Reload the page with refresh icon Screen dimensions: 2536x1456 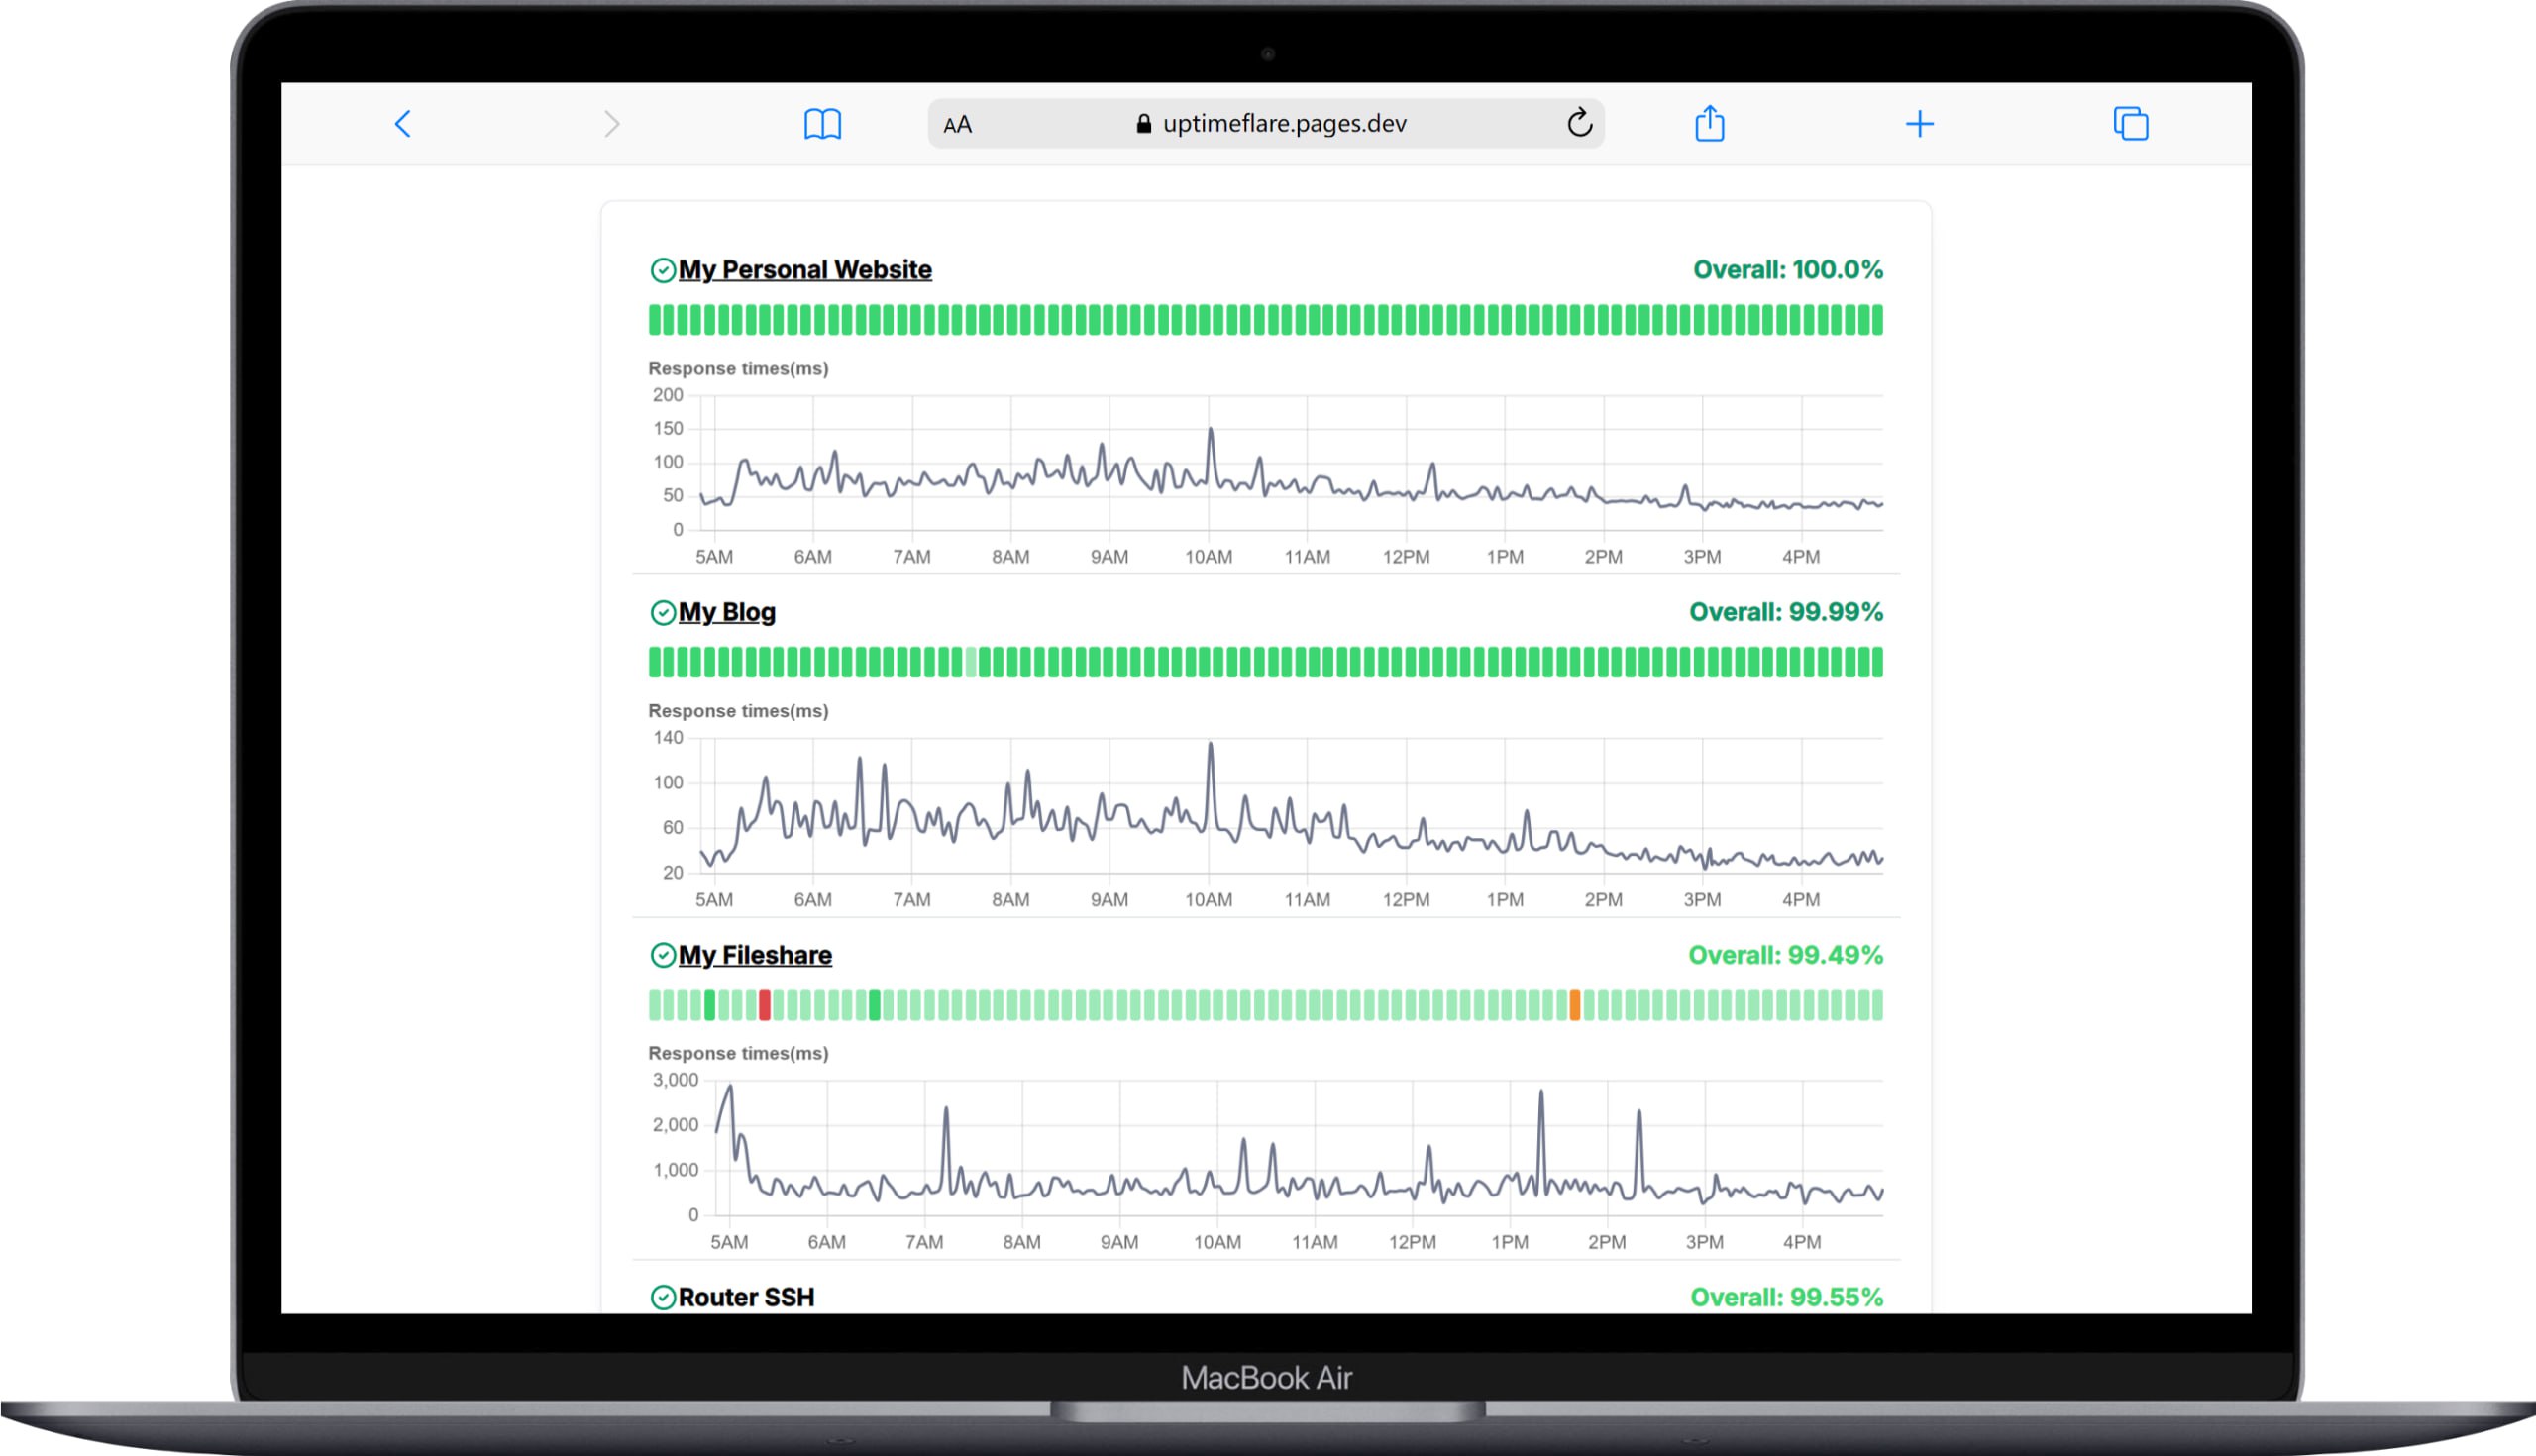pos(1579,123)
